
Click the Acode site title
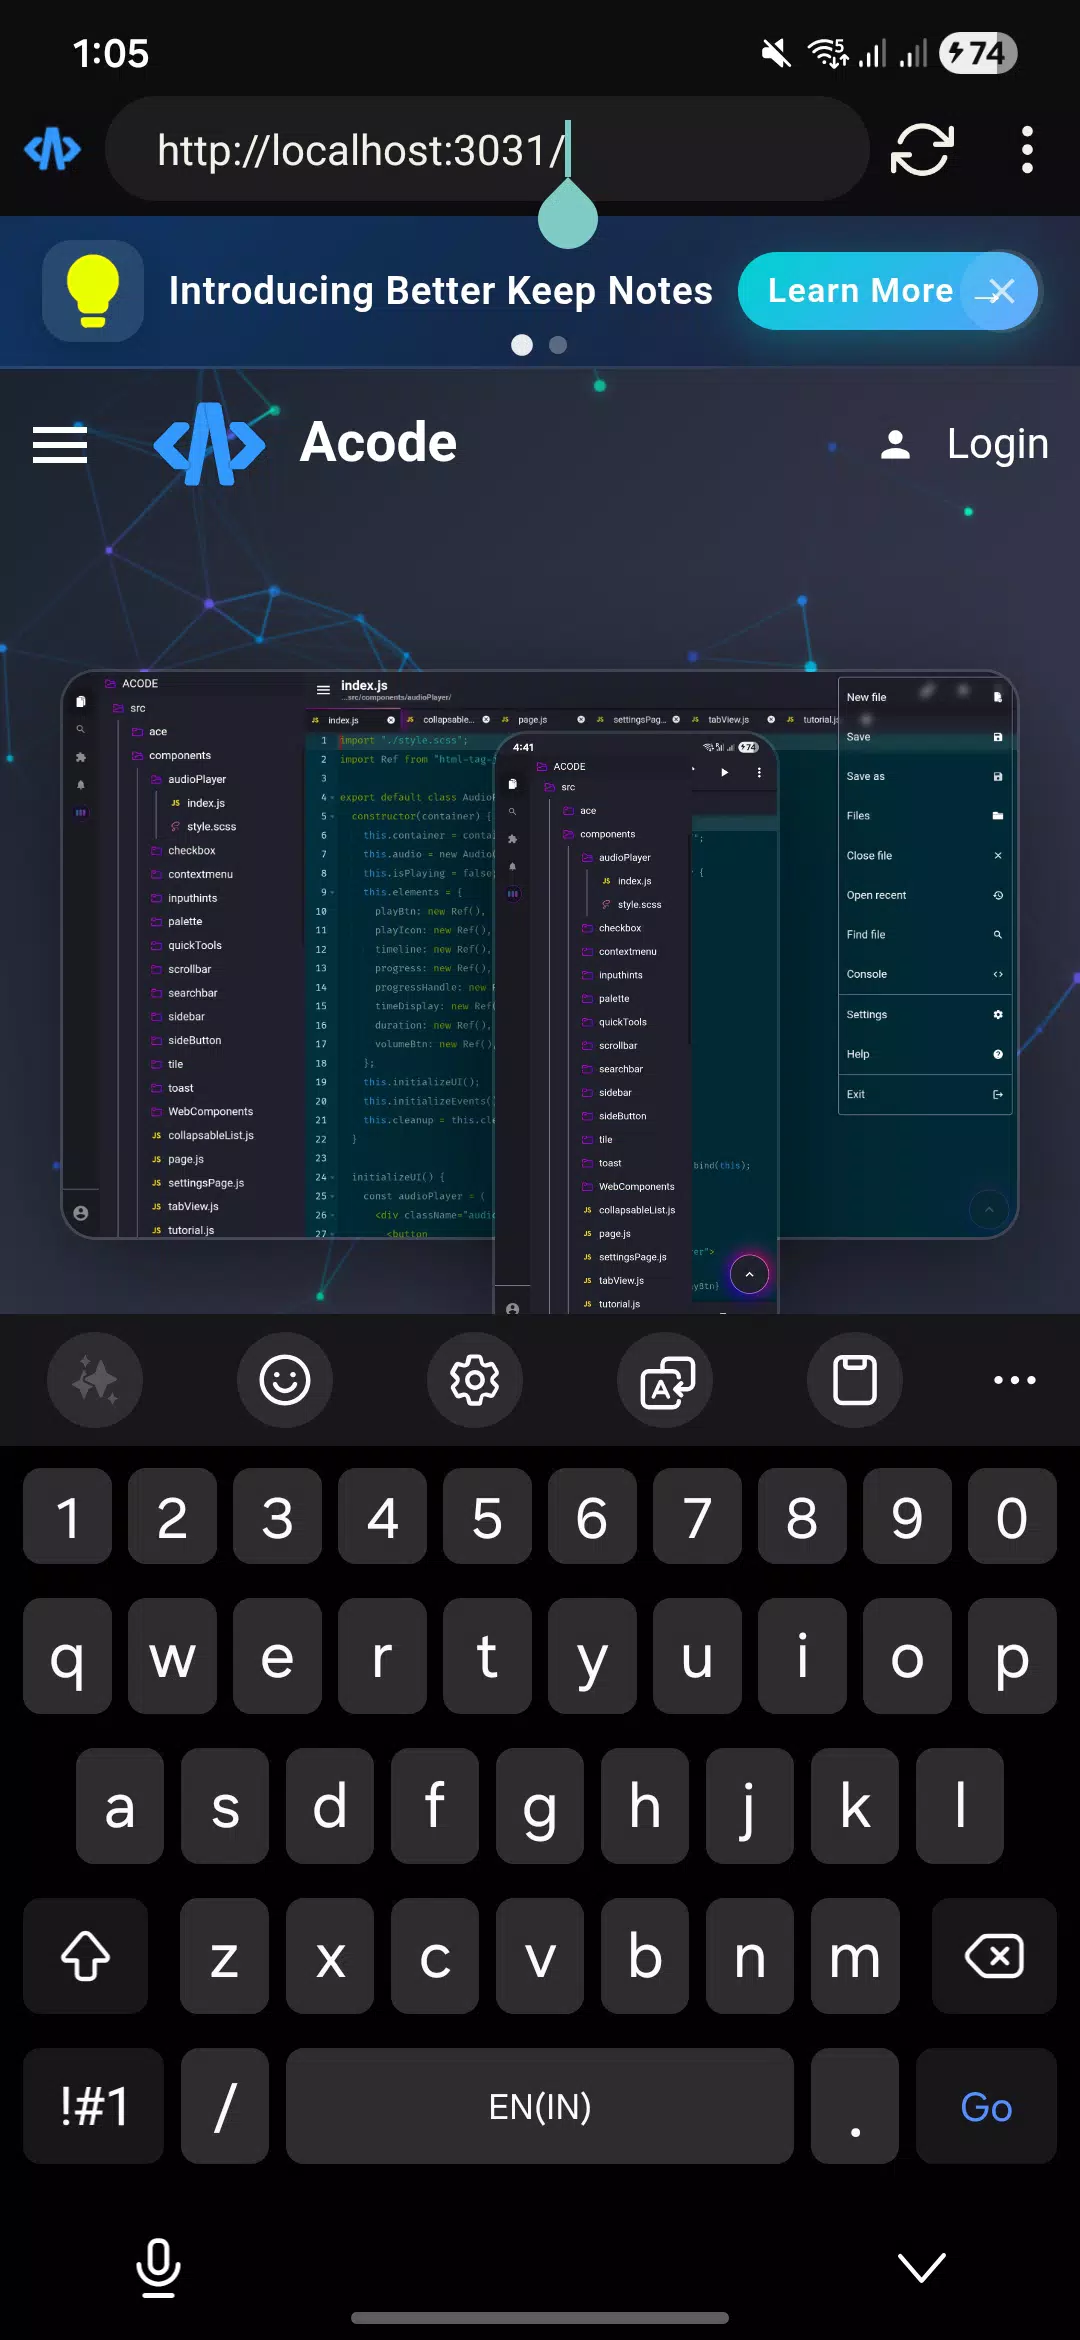(378, 443)
